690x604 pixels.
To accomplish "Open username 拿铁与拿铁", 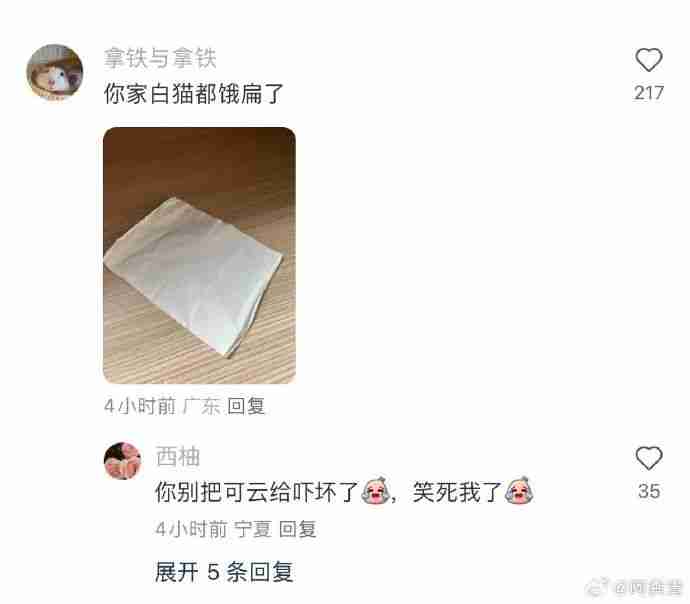I will (x=160, y=58).
